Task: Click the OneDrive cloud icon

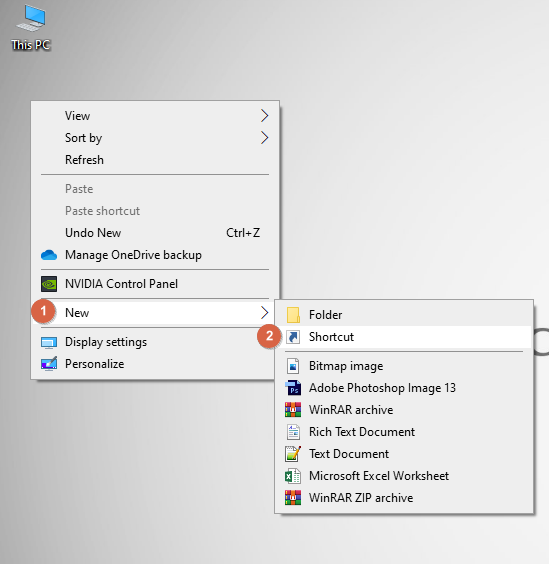Action: 49,255
